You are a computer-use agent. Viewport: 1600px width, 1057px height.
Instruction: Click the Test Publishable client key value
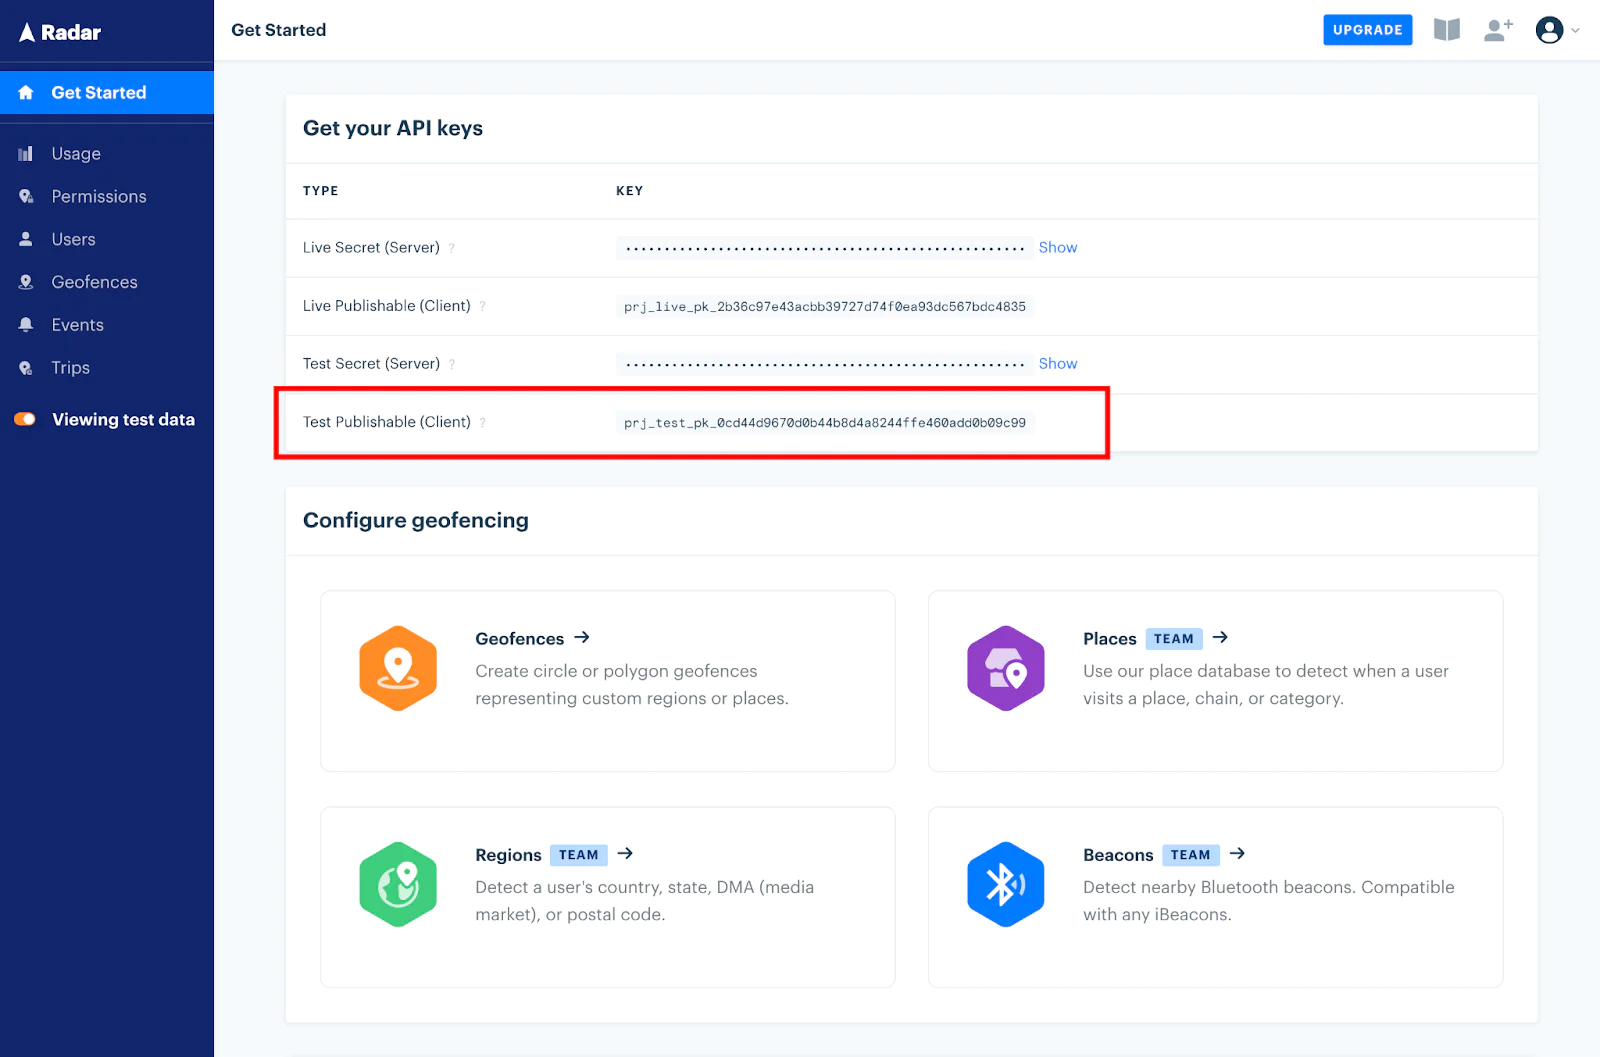click(x=824, y=423)
